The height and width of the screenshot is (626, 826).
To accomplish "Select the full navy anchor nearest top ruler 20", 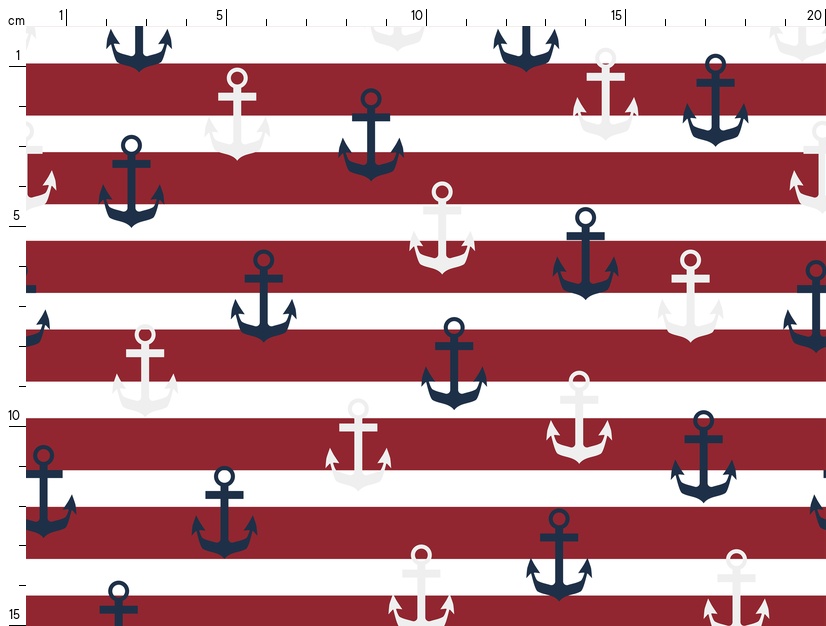I will click(715, 100).
